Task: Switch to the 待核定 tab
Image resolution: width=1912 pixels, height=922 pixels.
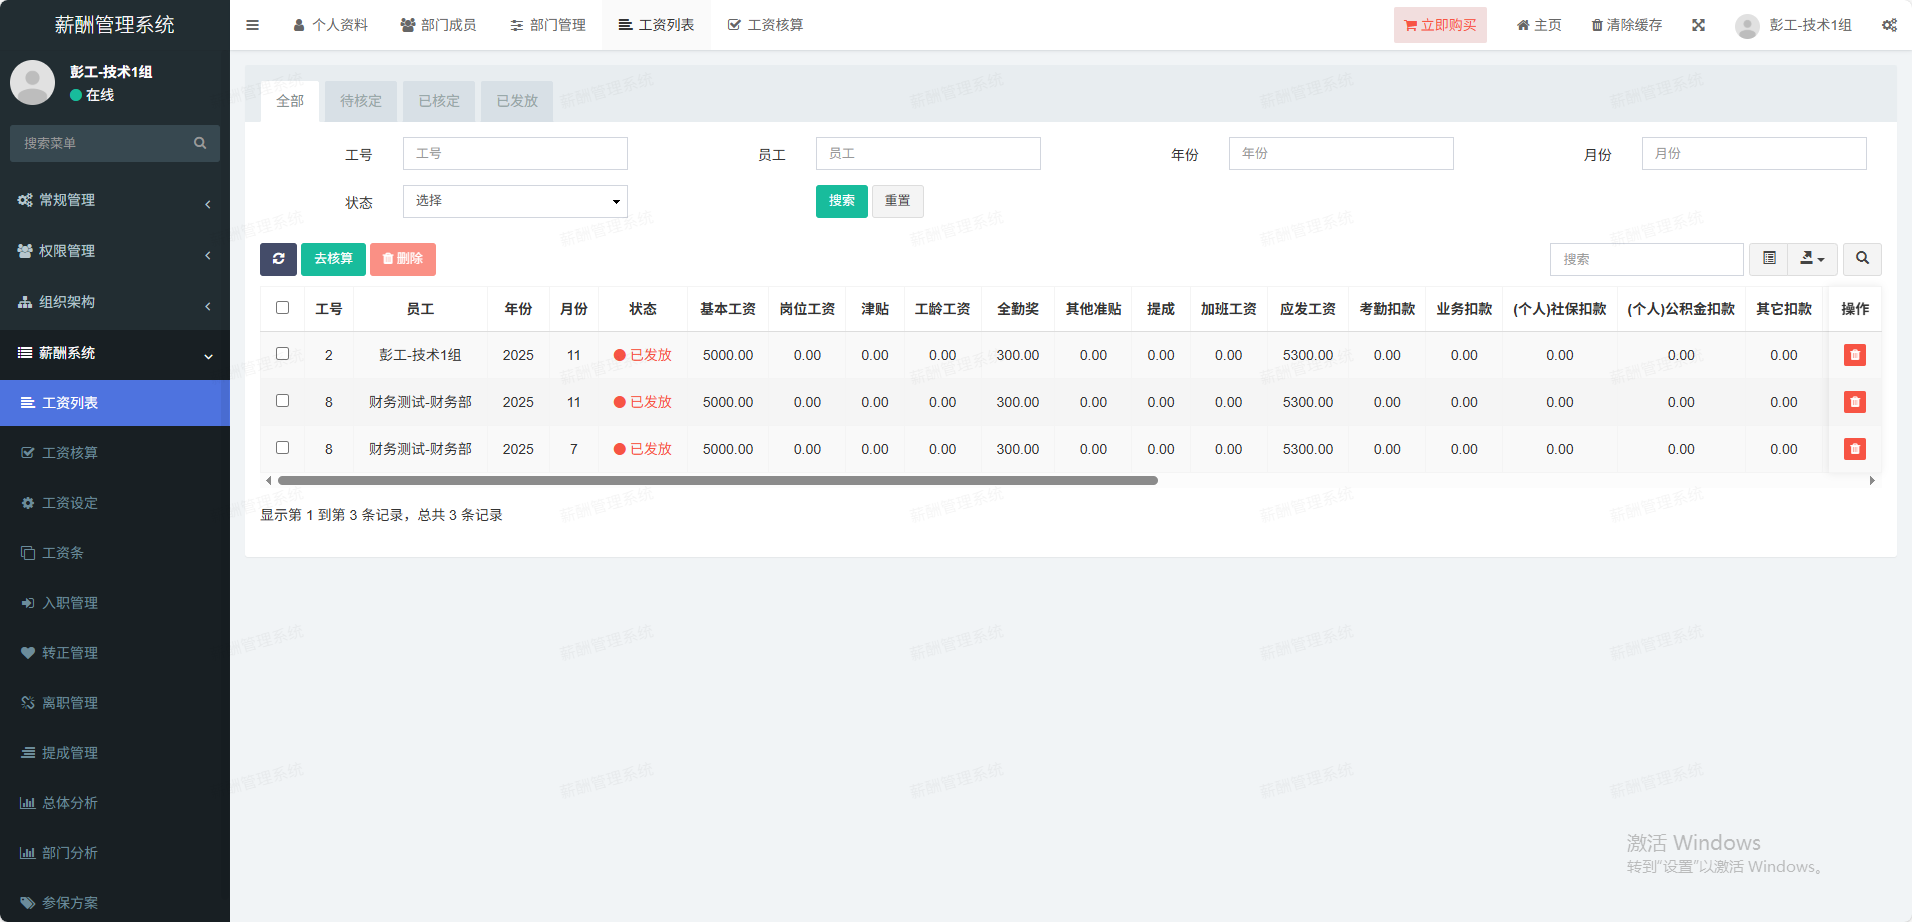Action: pos(360,101)
